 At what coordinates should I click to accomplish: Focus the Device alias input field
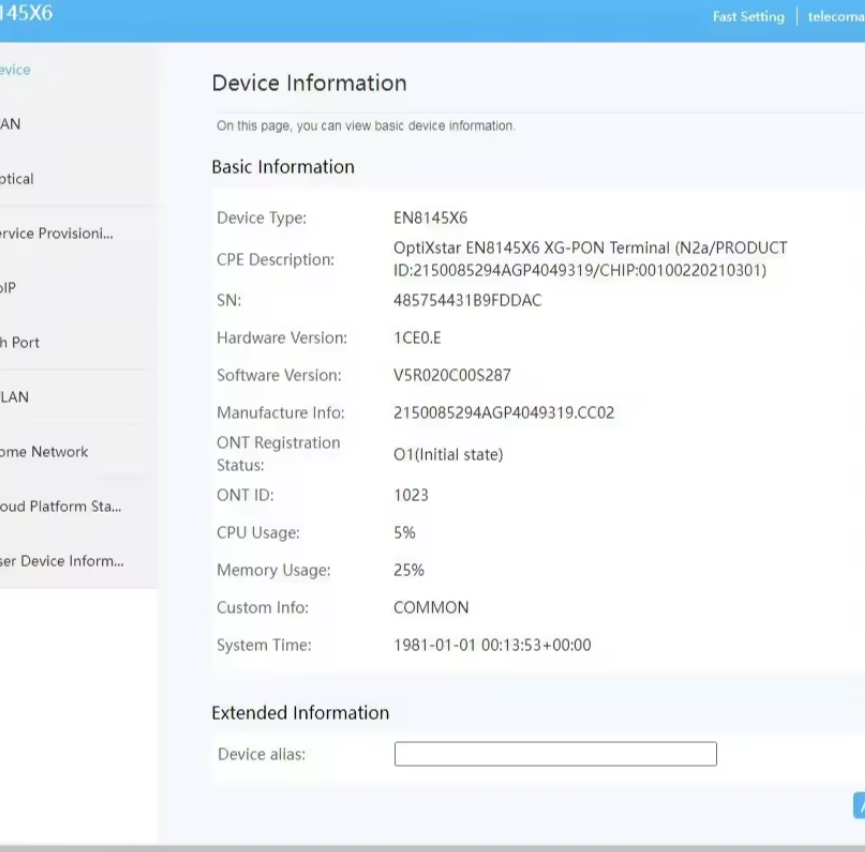[x=555, y=754]
